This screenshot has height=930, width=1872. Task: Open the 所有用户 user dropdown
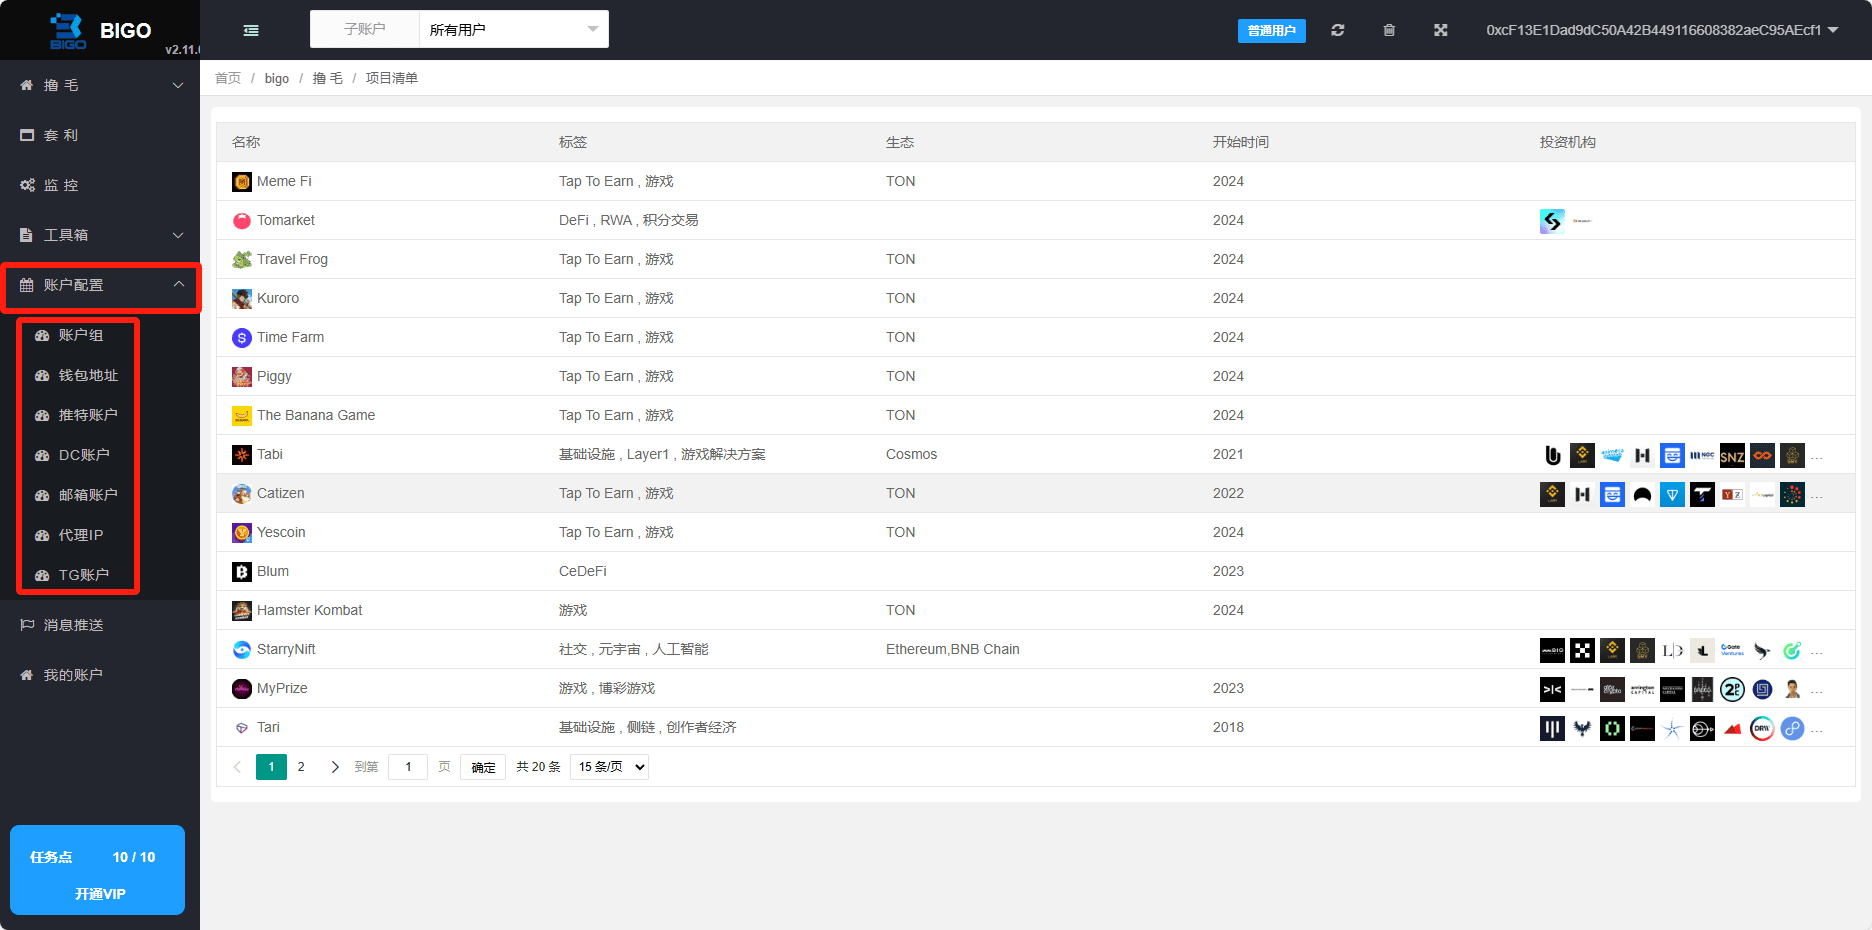tap(514, 30)
